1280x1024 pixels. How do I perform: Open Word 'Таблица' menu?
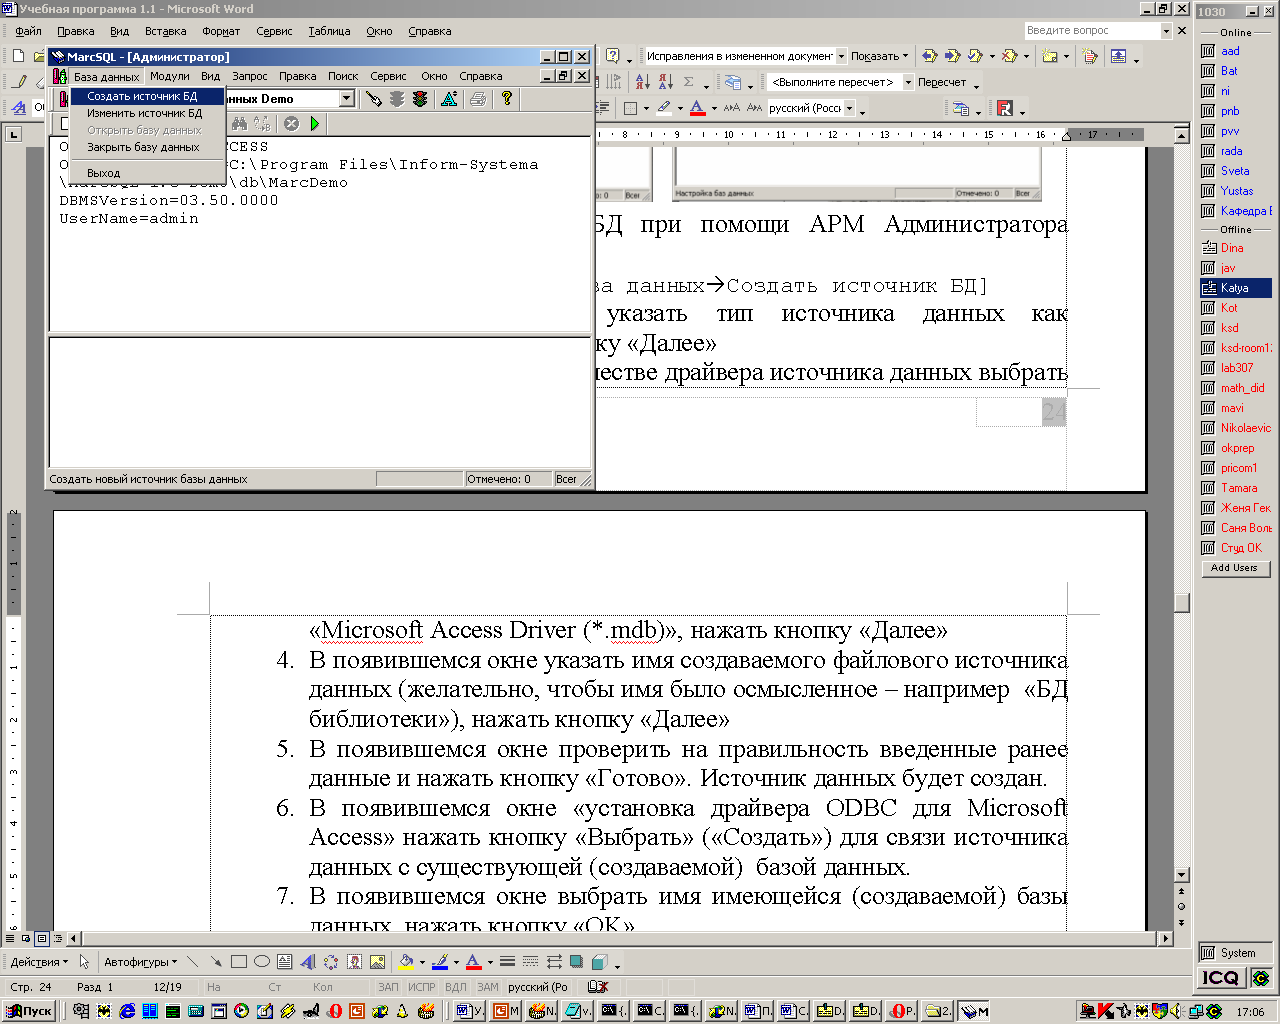coord(329,31)
